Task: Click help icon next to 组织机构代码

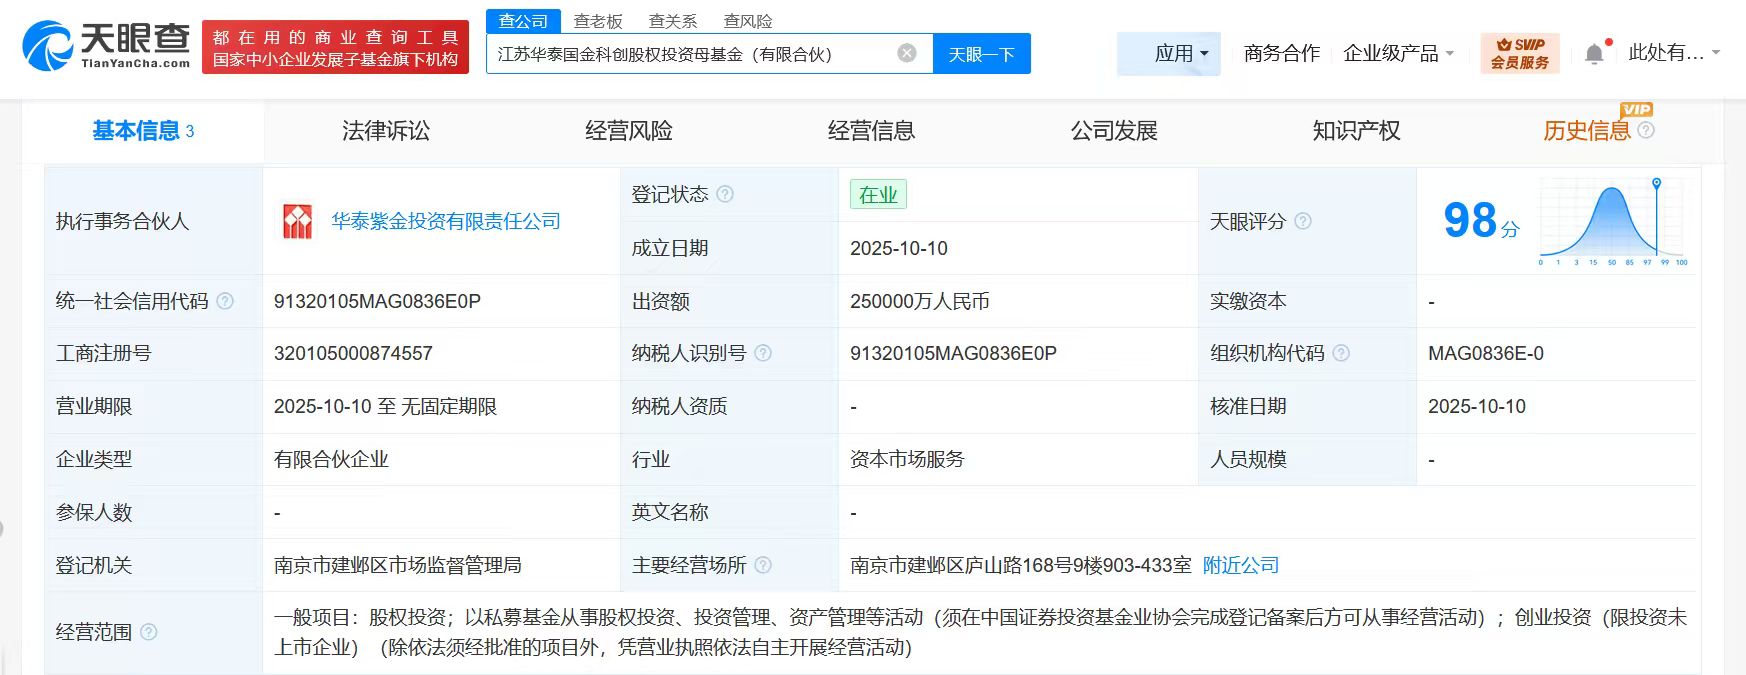Action: (x=1341, y=353)
